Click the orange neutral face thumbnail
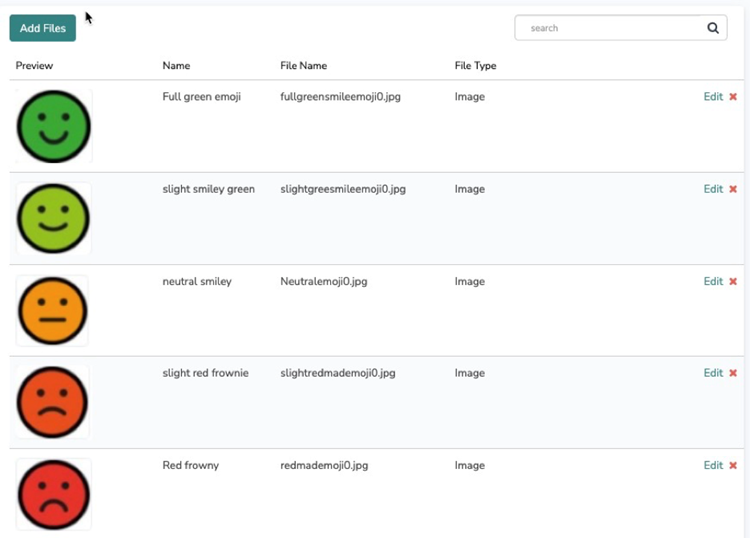 [53, 310]
